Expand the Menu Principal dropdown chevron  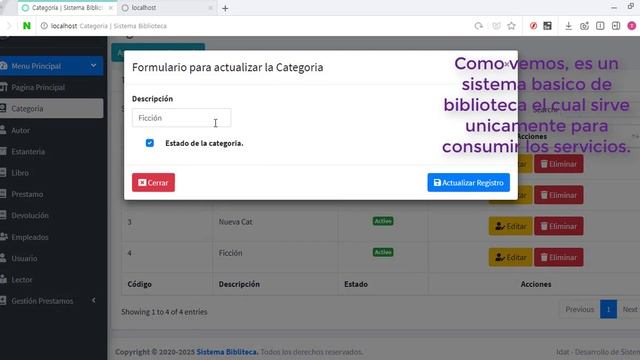tap(93, 65)
